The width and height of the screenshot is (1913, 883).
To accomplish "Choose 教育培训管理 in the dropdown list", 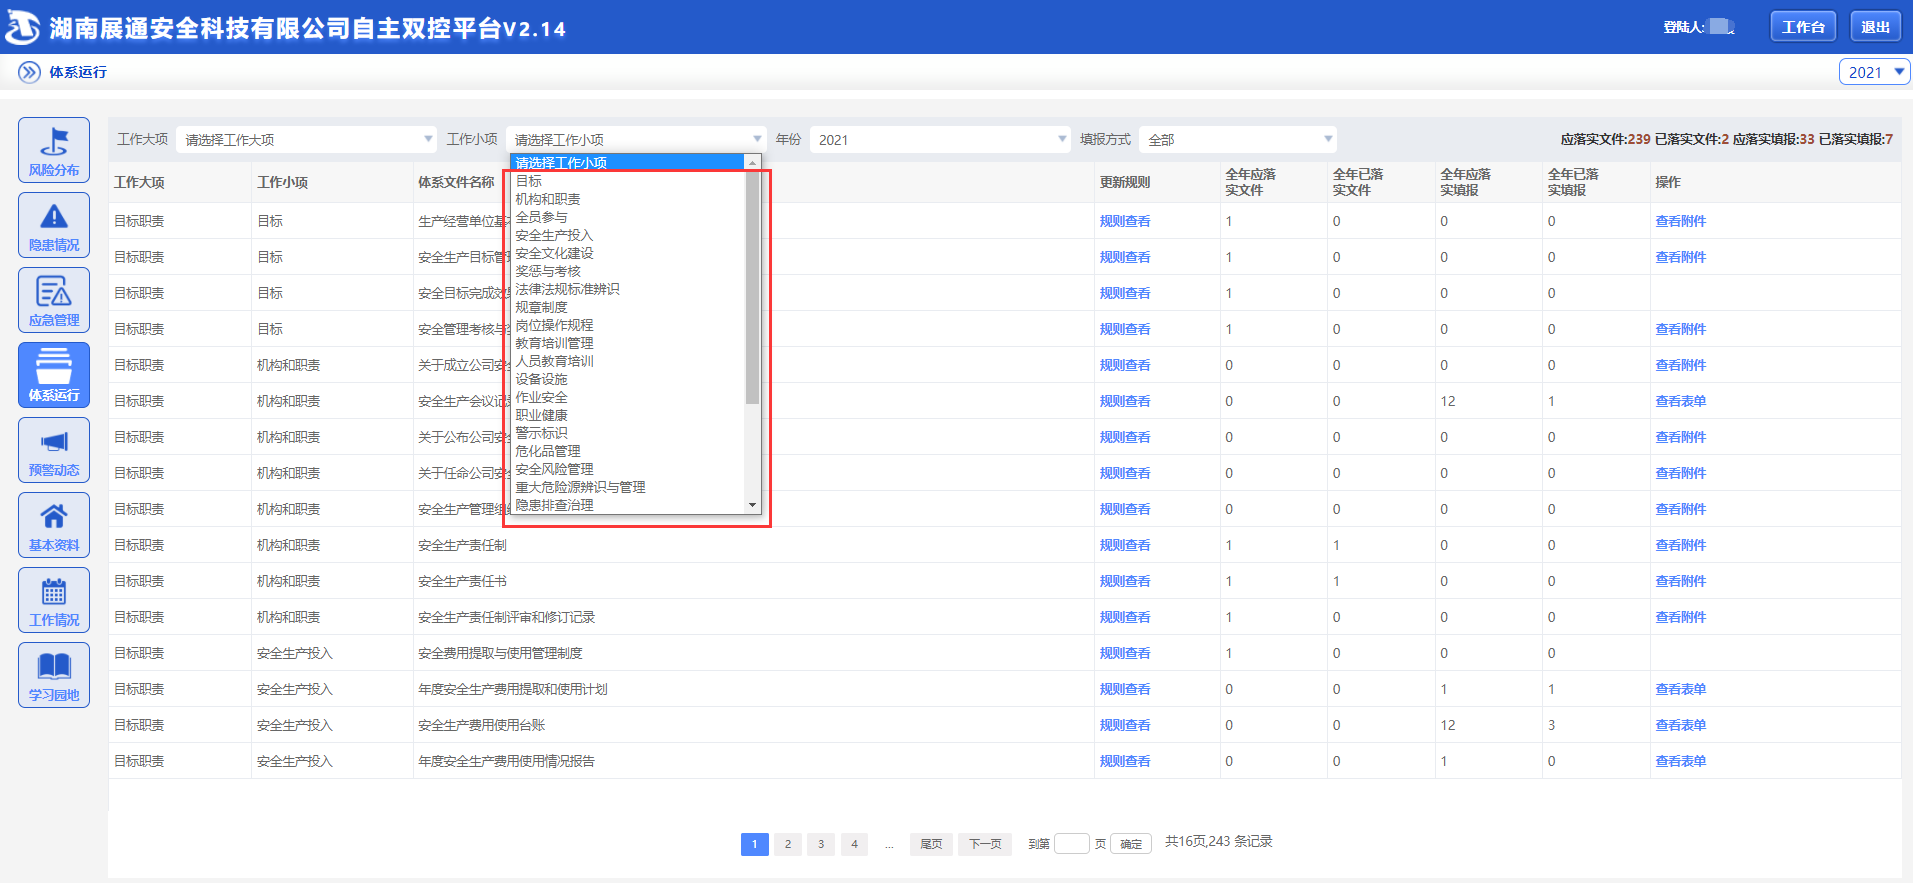I will (x=629, y=343).
